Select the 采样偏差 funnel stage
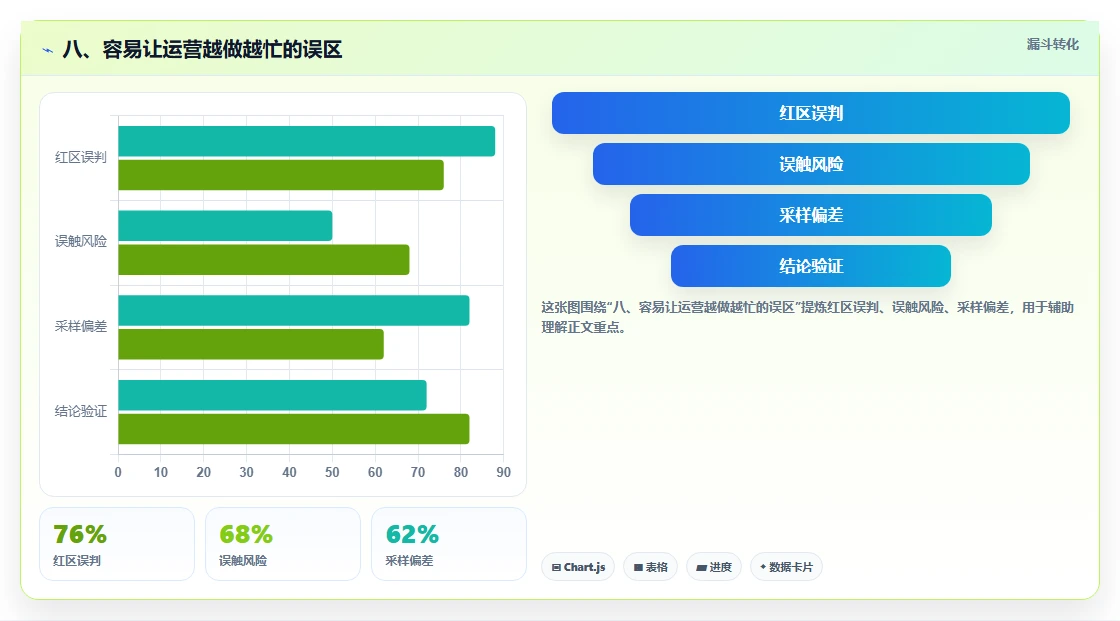Screen dimensions: 1120x621 pyautogui.click(x=811, y=215)
